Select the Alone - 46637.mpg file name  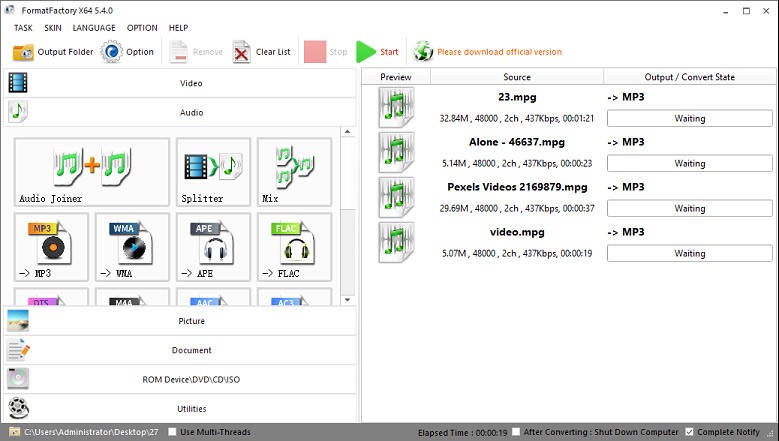coord(517,142)
